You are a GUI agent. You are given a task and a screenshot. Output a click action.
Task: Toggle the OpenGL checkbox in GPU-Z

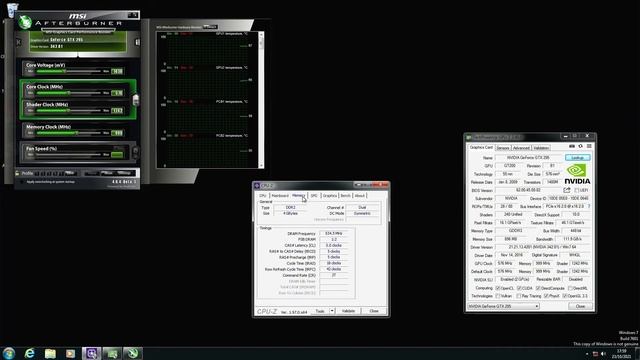[565, 296]
